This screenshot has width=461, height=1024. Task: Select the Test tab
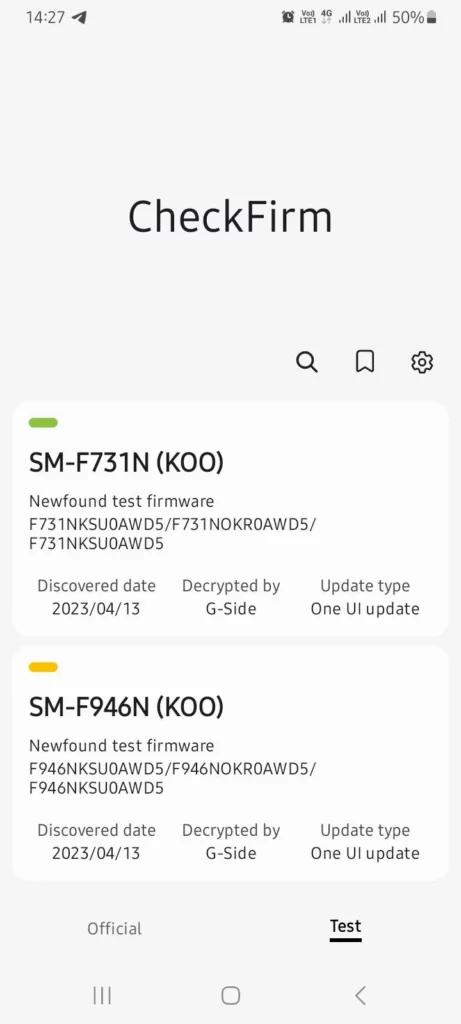(x=345, y=926)
